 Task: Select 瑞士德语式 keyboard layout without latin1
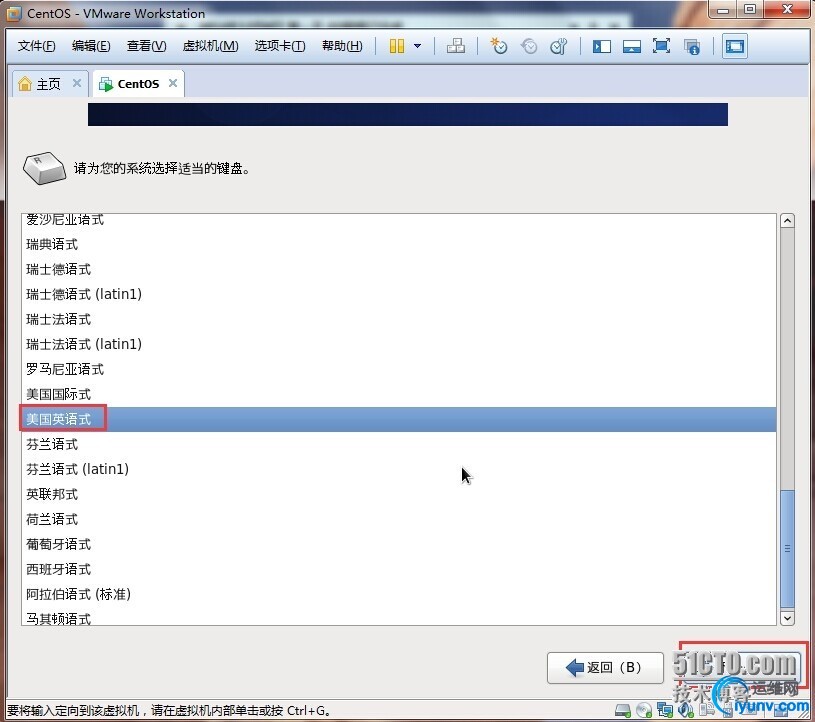[x=399, y=269]
